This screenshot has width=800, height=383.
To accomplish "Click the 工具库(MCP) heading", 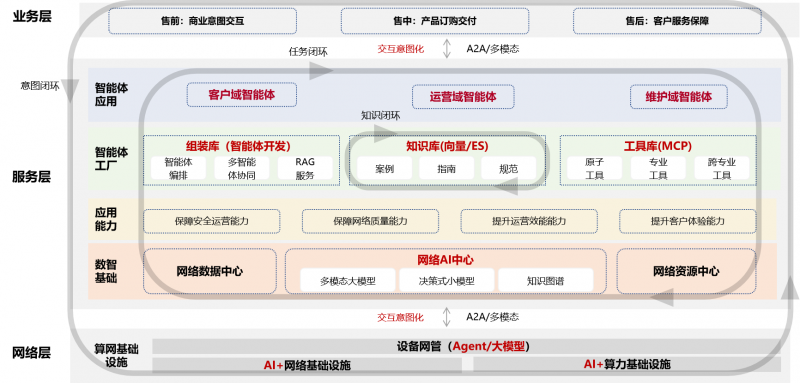I will 658,146.
